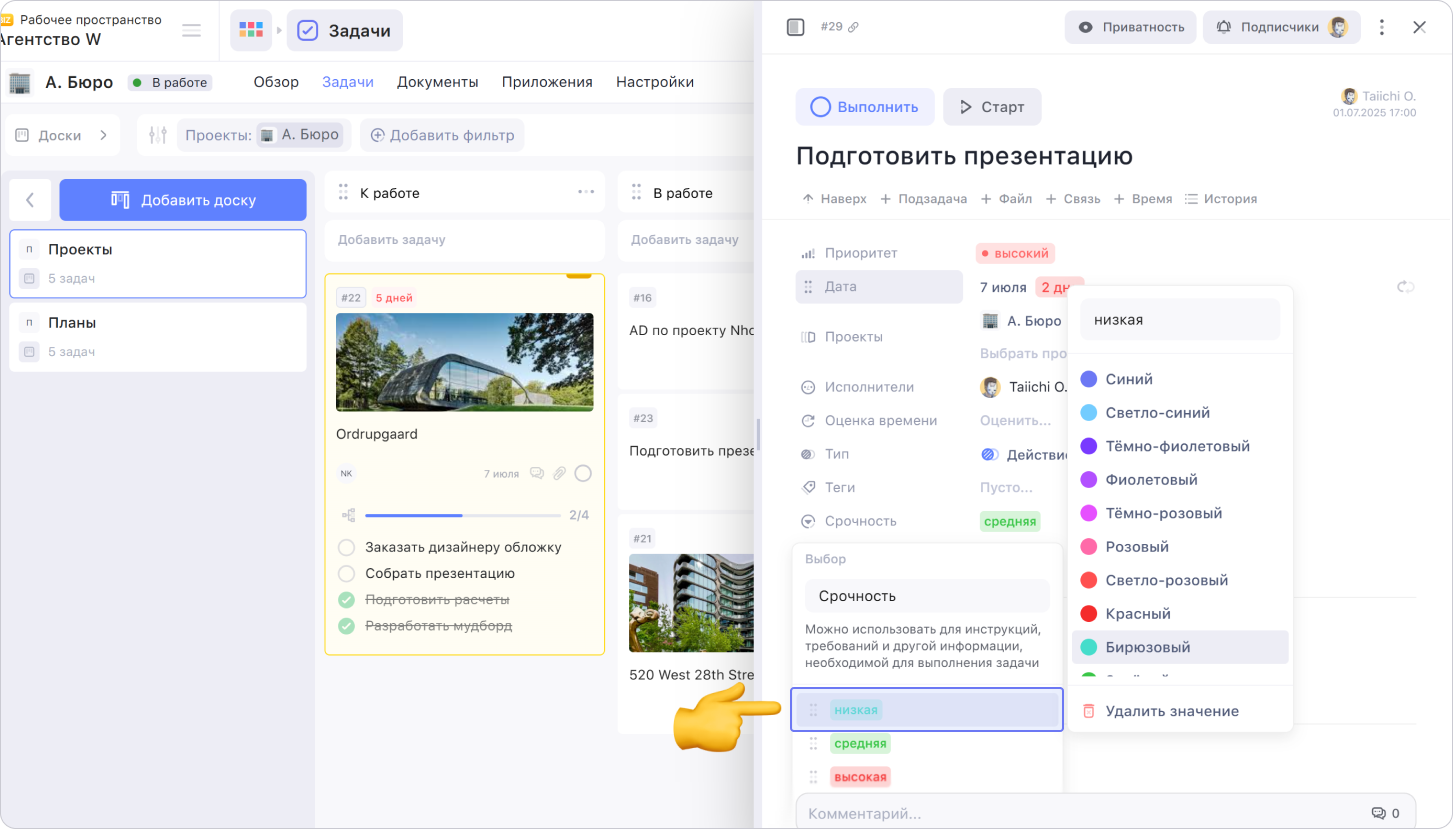1453x829 pixels.
Task: Open the Проекты: А. Бюро filter dropdown
Action: pyautogui.click(x=262, y=135)
